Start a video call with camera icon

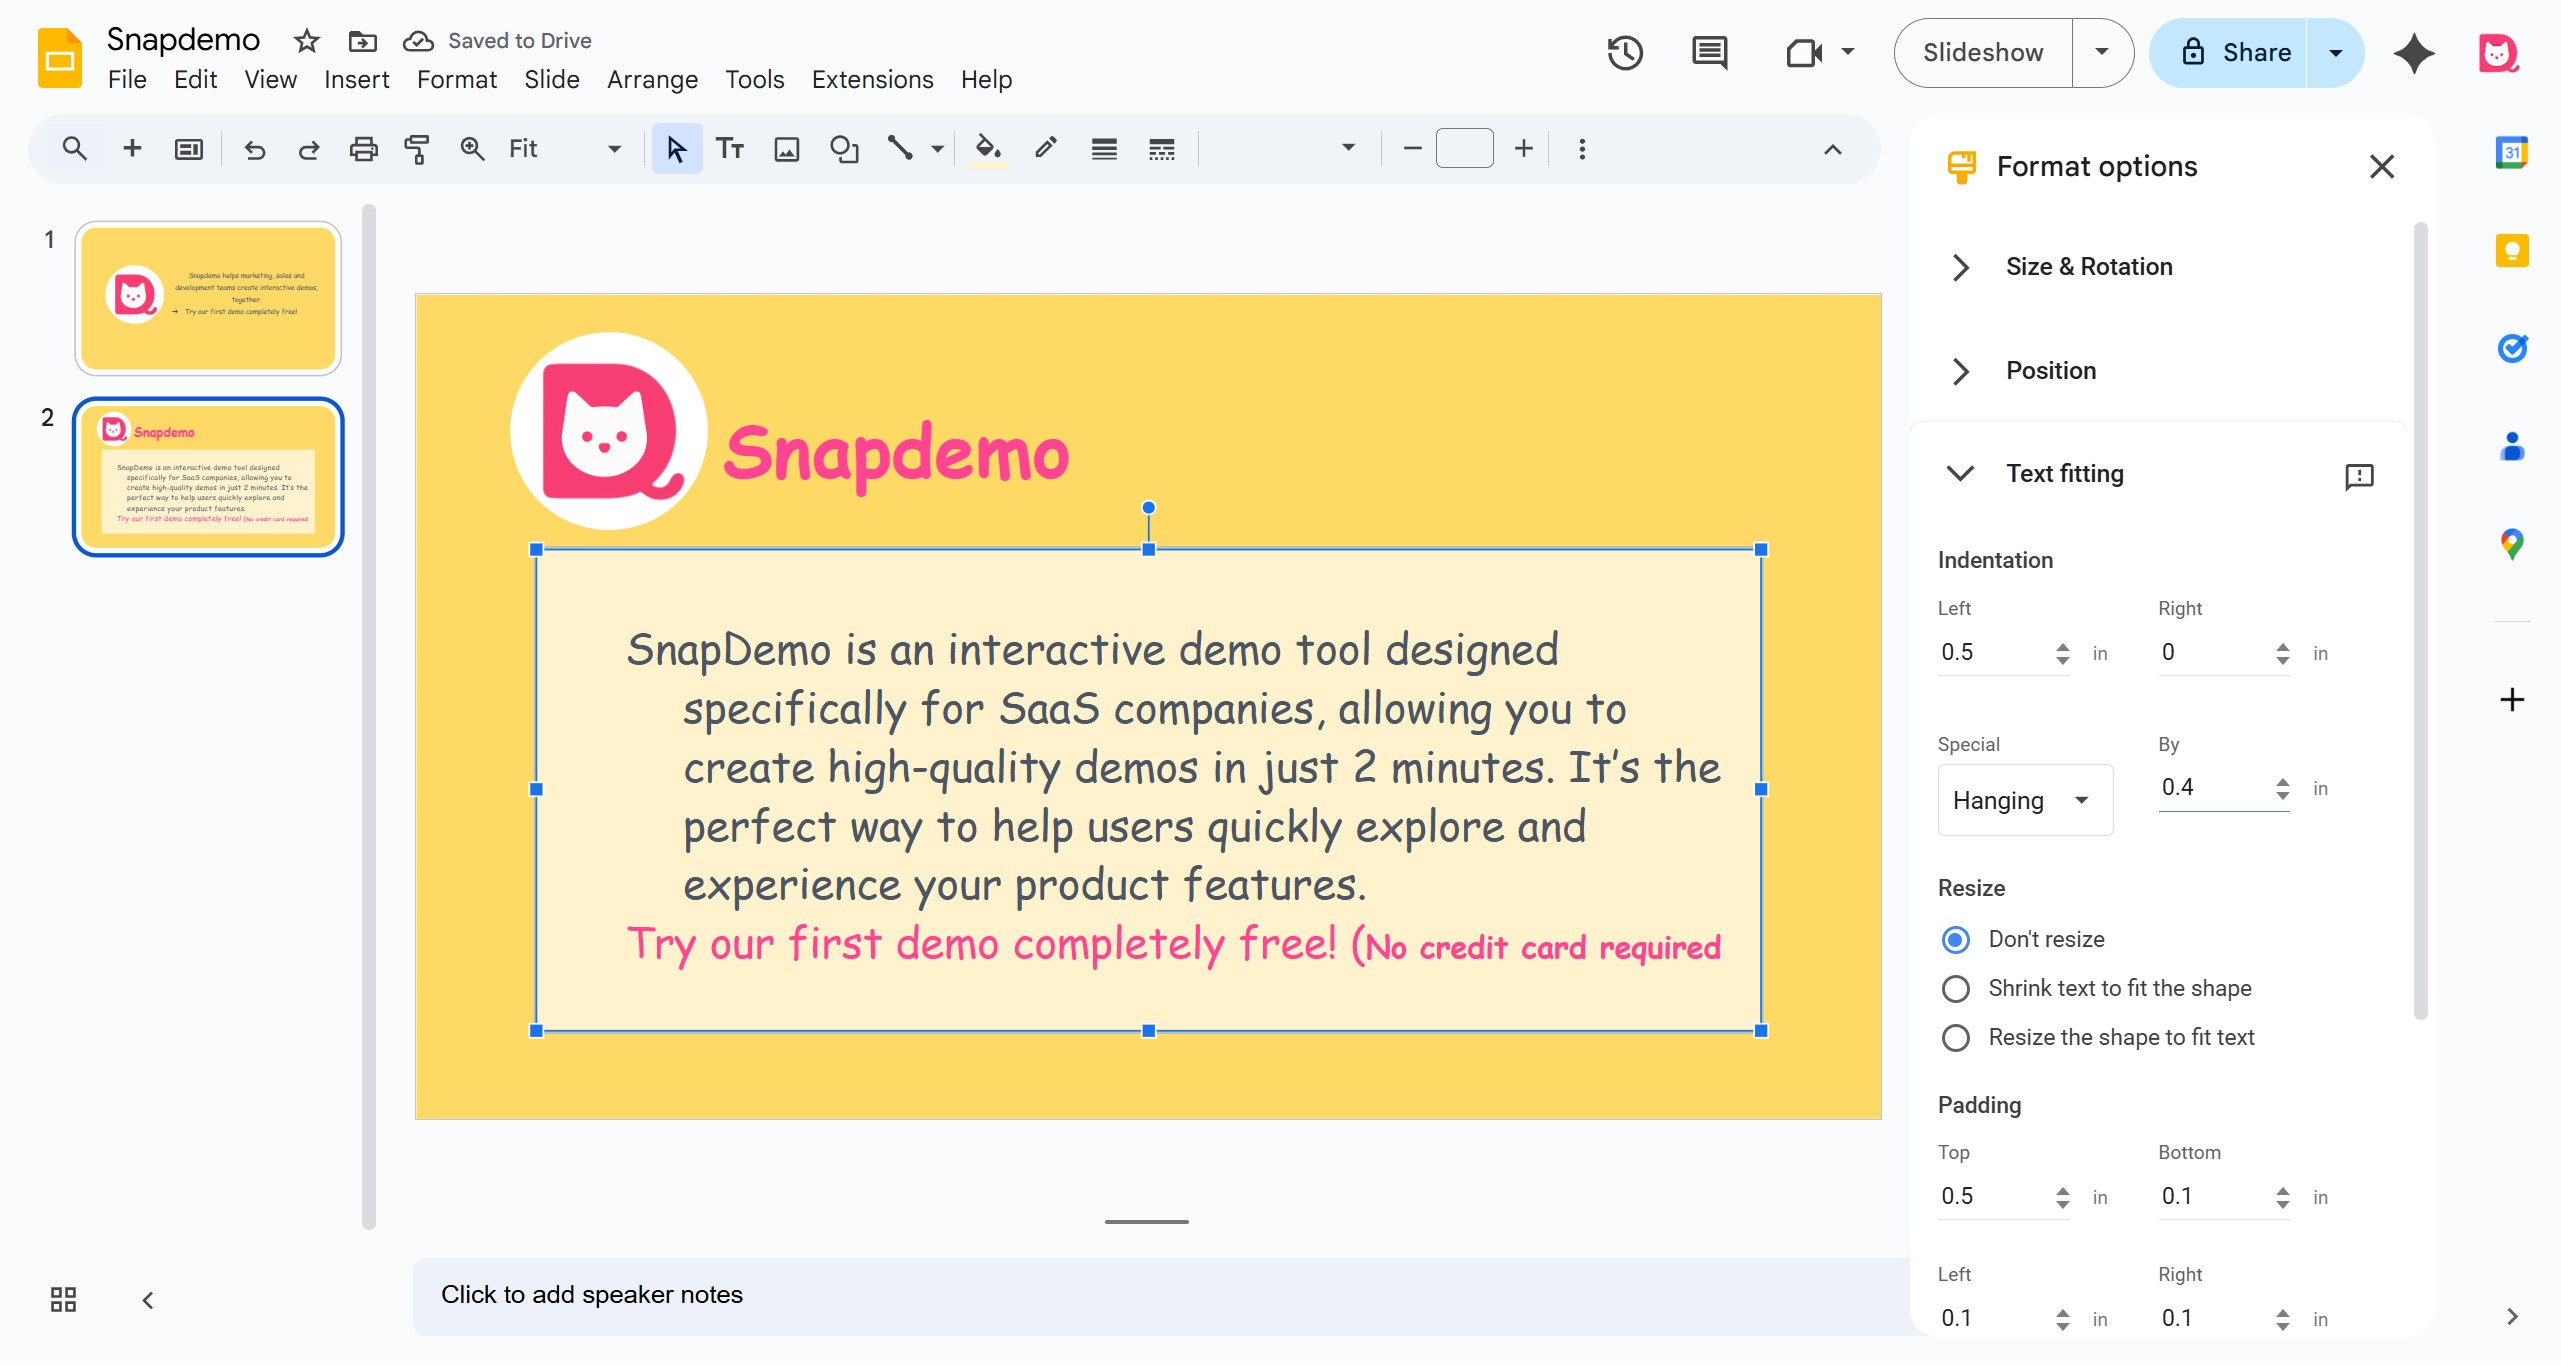pyautogui.click(x=1804, y=53)
